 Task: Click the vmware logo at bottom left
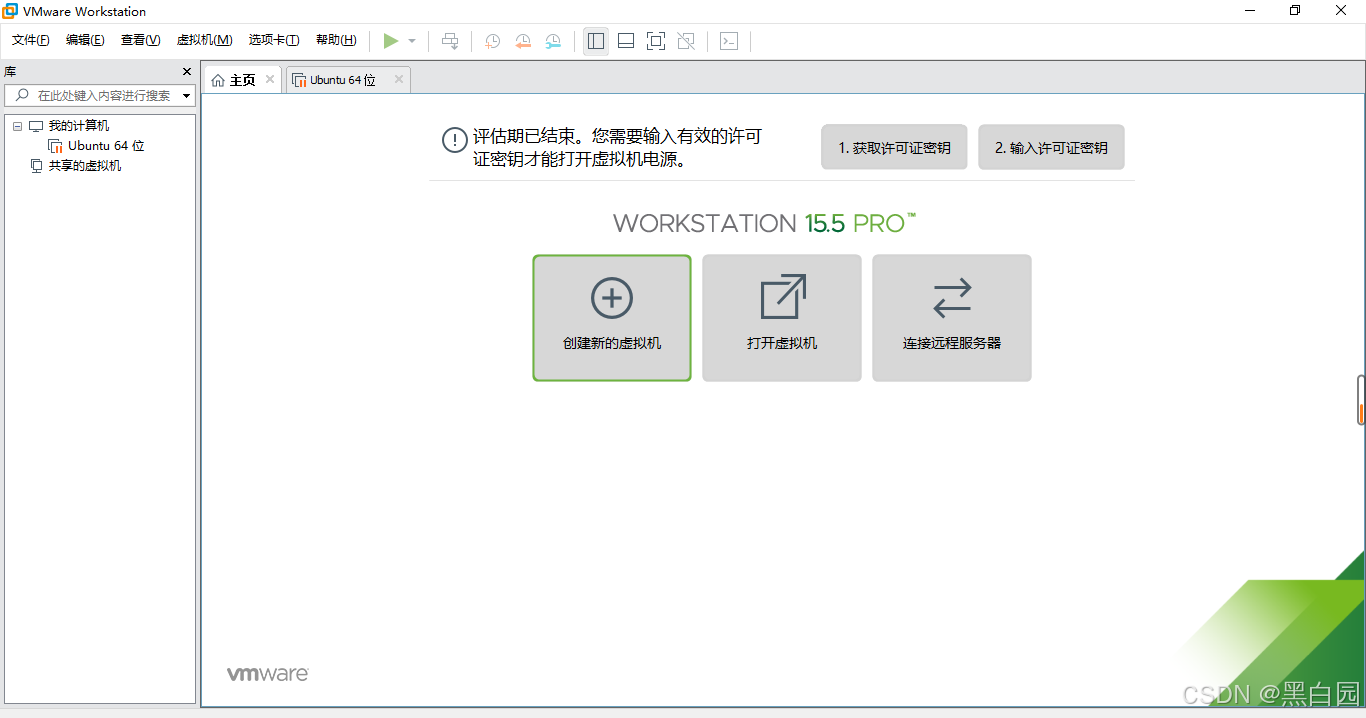click(267, 674)
